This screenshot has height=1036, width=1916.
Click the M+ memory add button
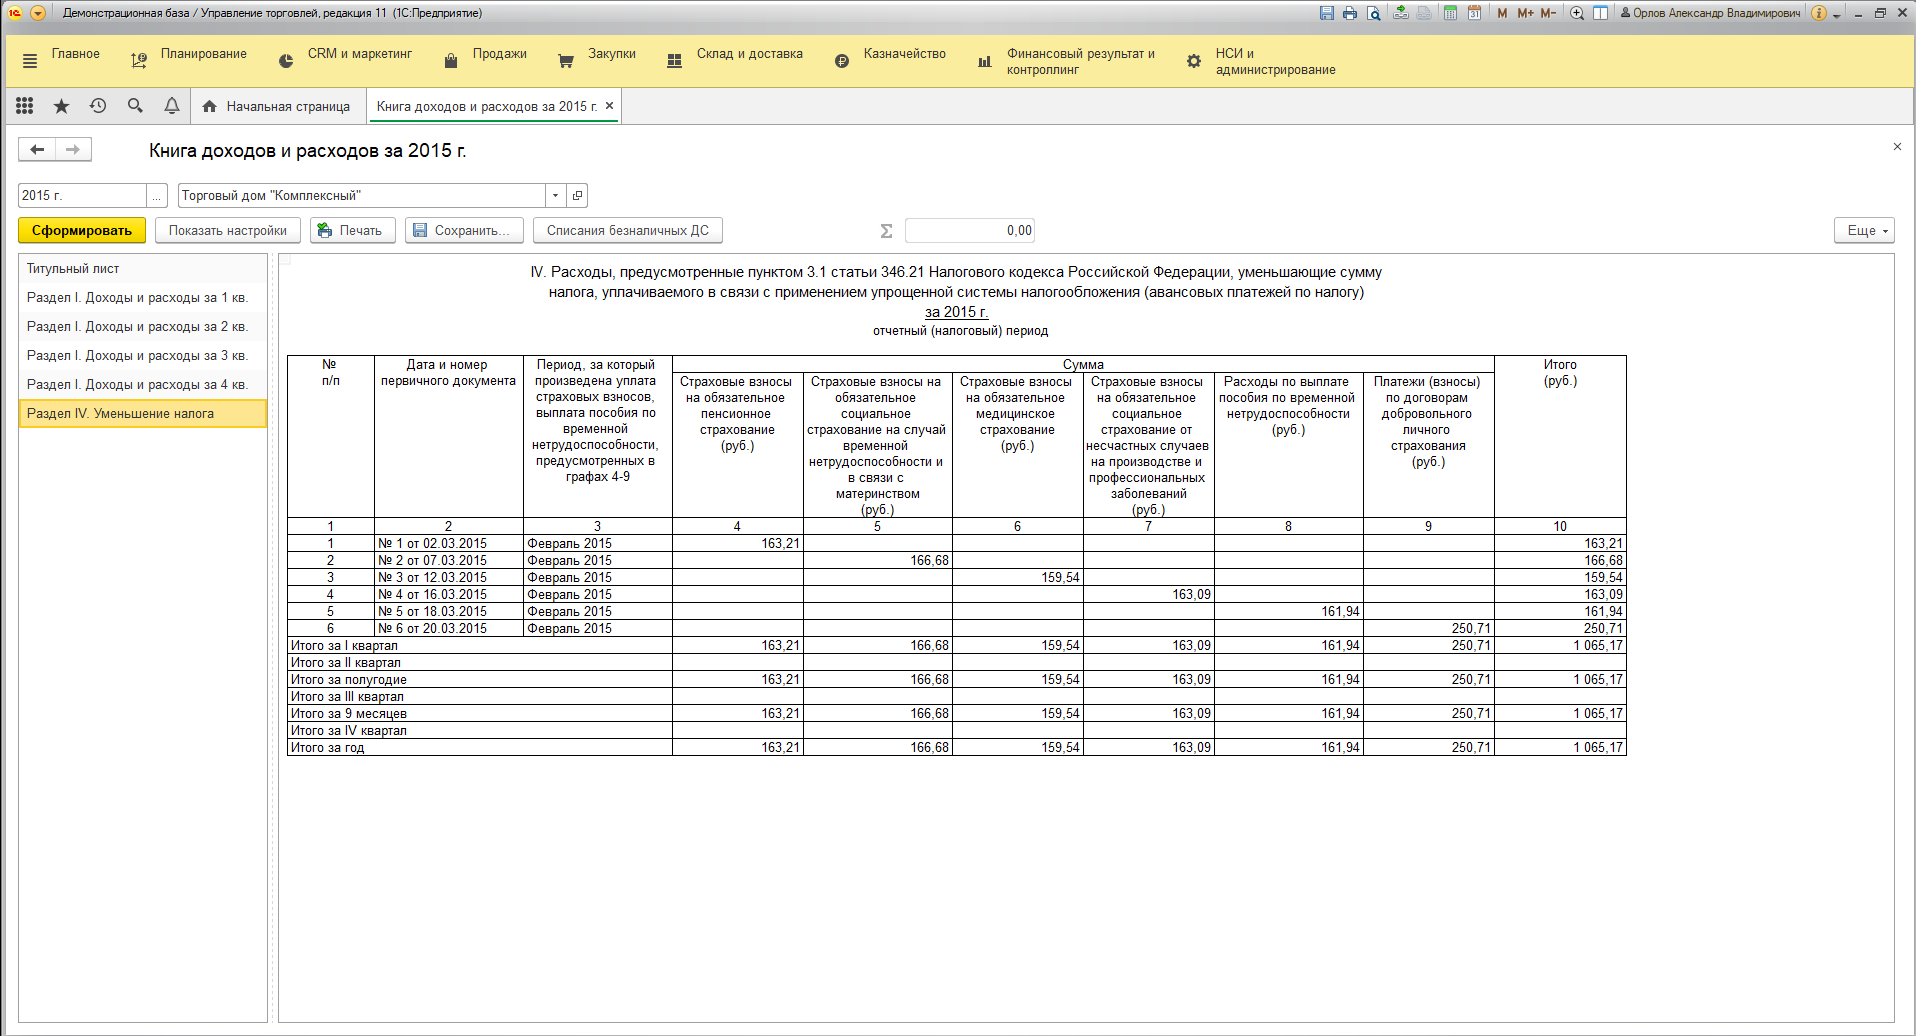(x=1525, y=13)
